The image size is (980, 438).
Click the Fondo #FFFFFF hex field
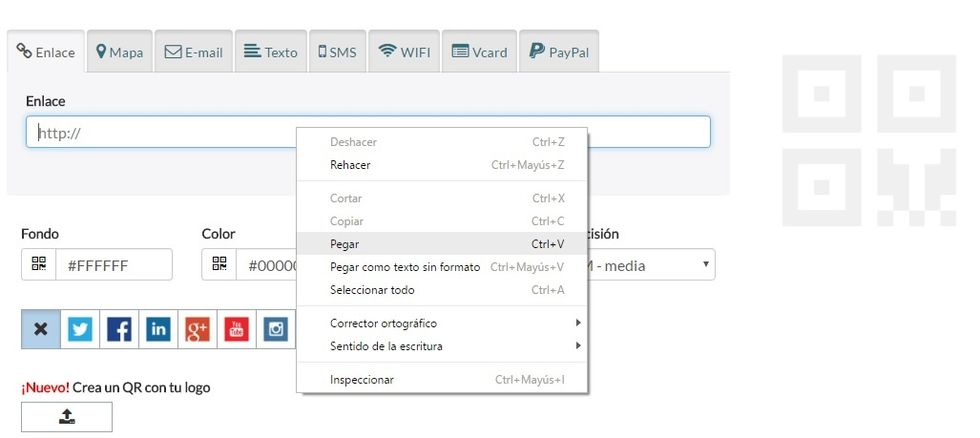coord(113,265)
